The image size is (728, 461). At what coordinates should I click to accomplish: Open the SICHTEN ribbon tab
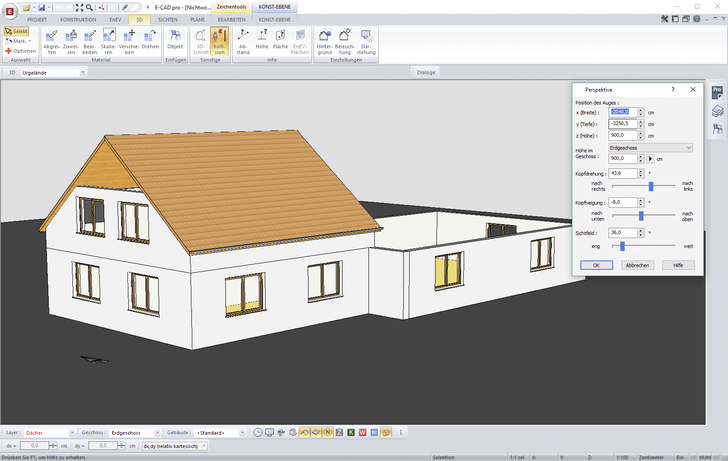pyautogui.click(x=168, y=19)
